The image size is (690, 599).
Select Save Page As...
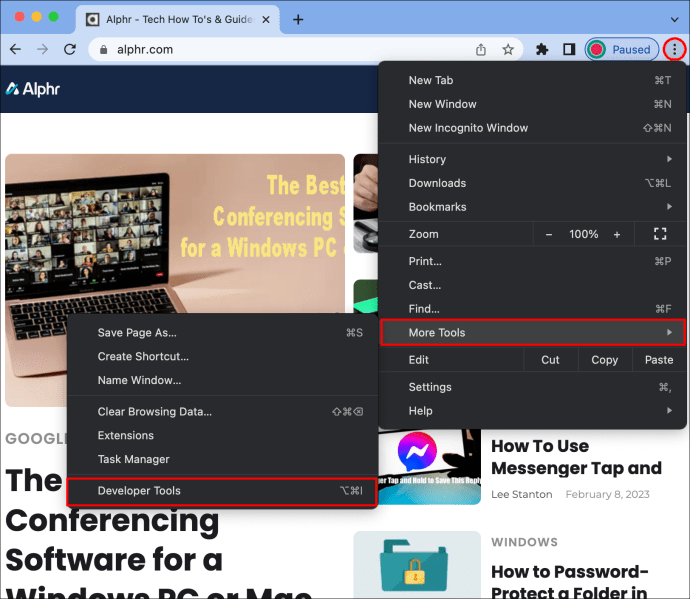(x=222, y=332)
